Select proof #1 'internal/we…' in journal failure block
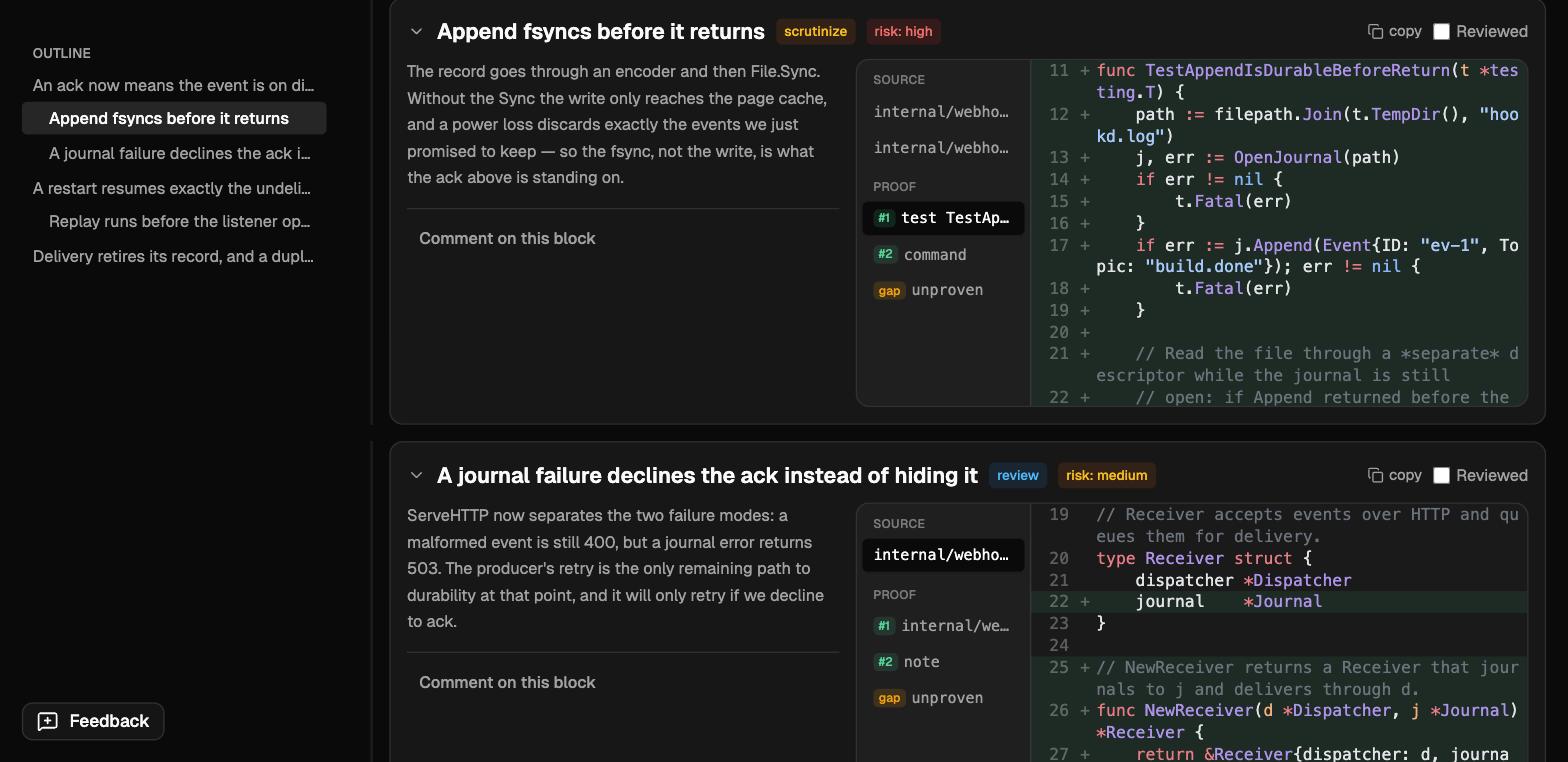The width and height of the screenshot is (1568, 762). pyautogui.click(x=942, y=626)
